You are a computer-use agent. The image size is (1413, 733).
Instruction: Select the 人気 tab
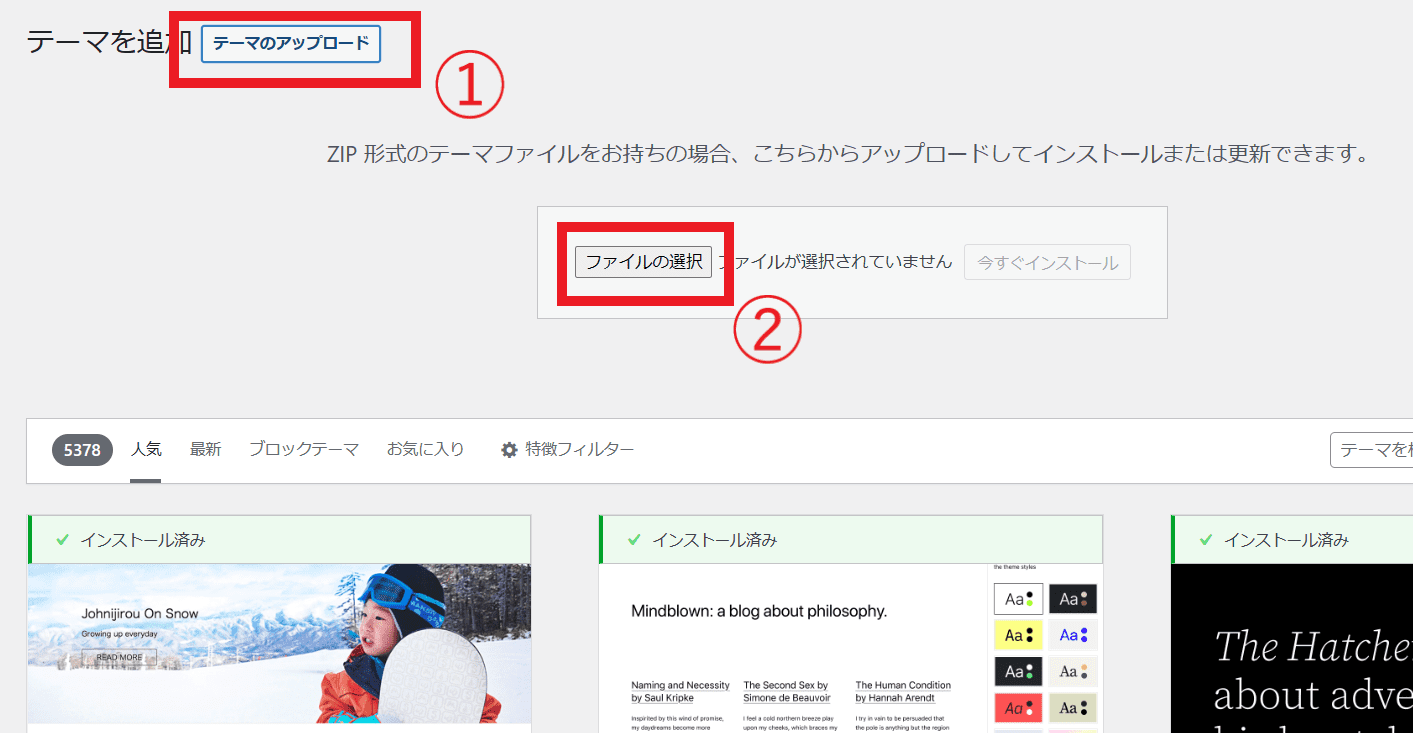pyautogui.click(x=146, y=449)
